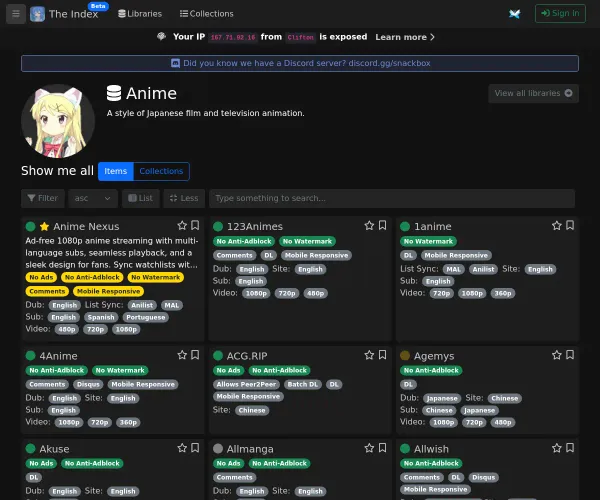The height and width of the screenshot is (500, 600).
Task: Toggle the List view button
Action: pos(141,198)
